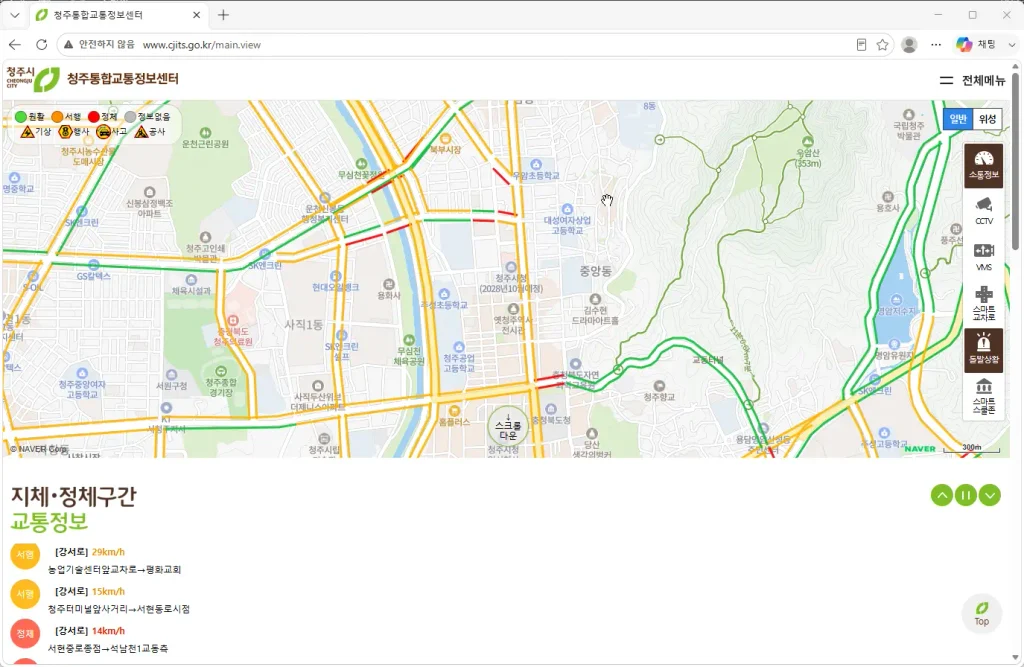Screen dimensions: 1024x667
Task: Click the 청주통합교통정보센터 logo link
Action: click(92, 79)
